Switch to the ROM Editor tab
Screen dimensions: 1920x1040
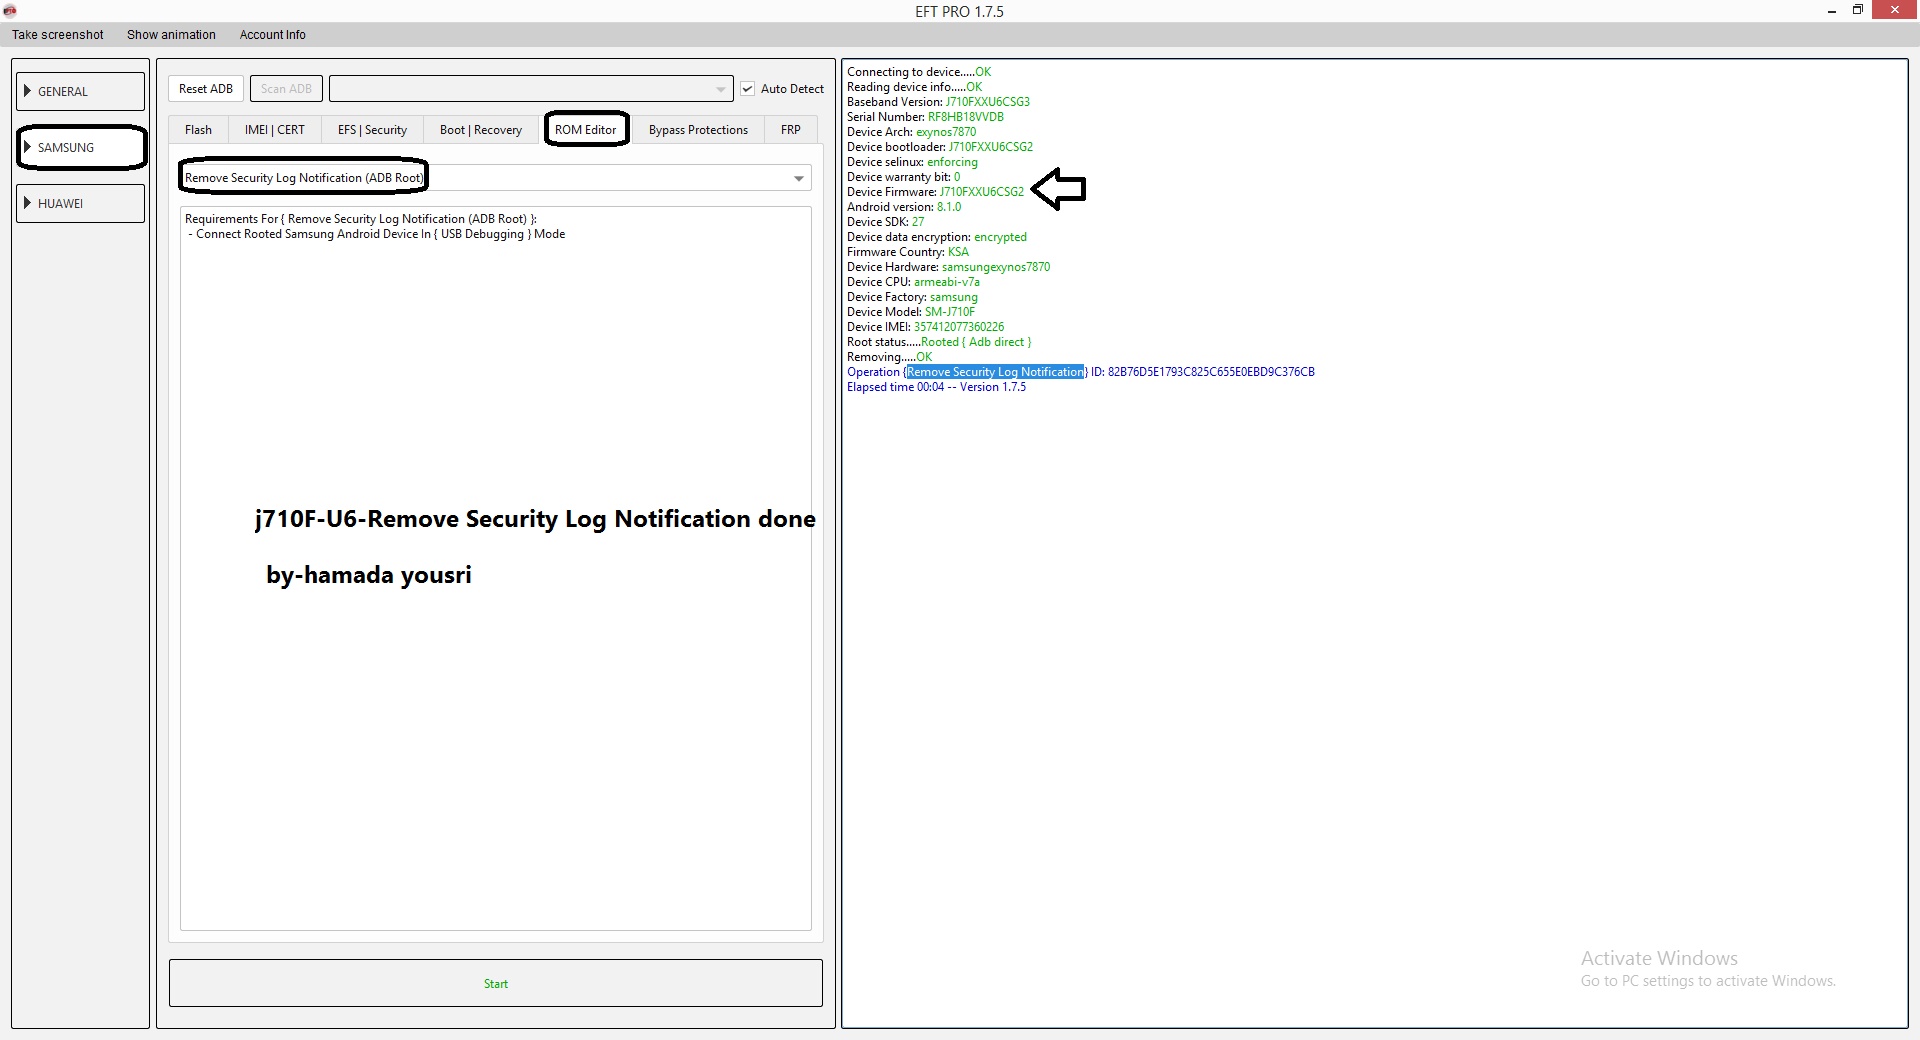[586, 130]
